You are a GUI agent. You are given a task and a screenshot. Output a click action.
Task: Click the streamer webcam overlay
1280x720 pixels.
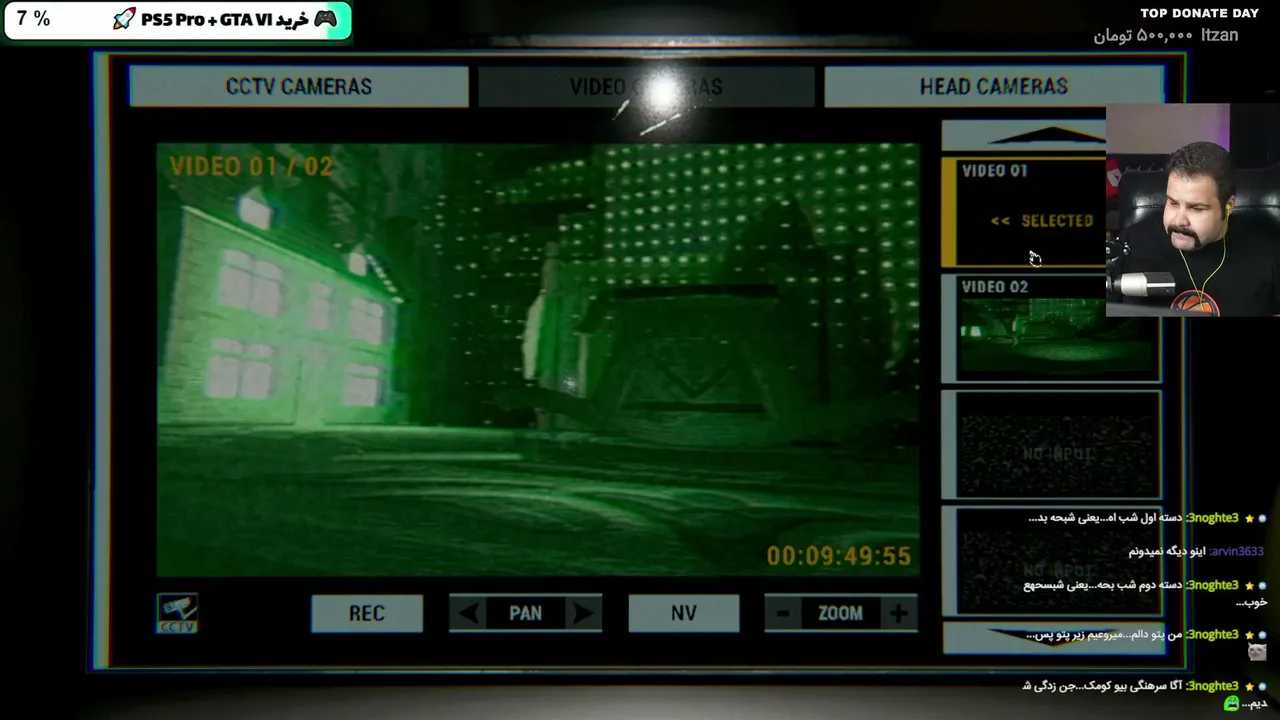1193,210
